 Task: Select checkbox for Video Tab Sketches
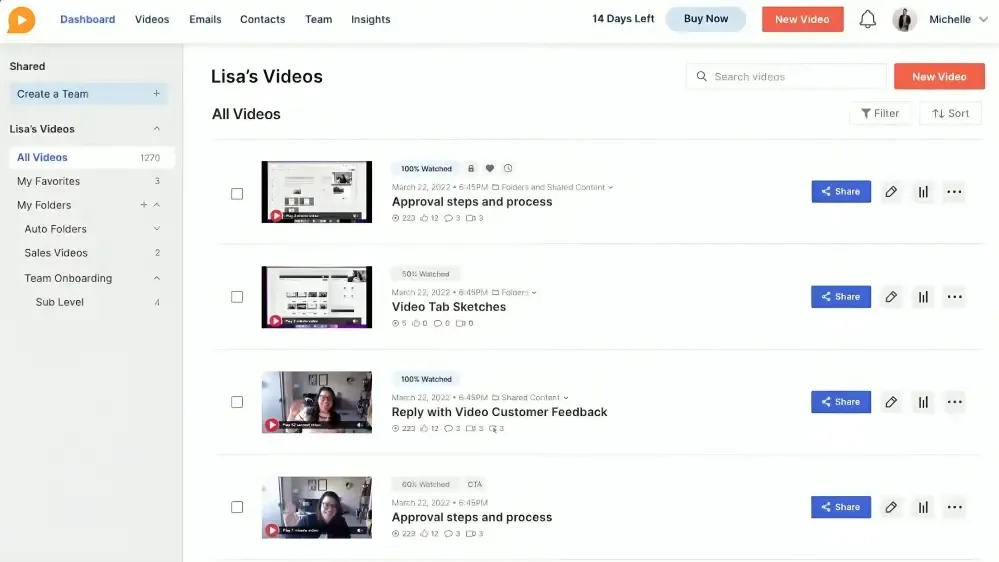(x=237, y=297)
